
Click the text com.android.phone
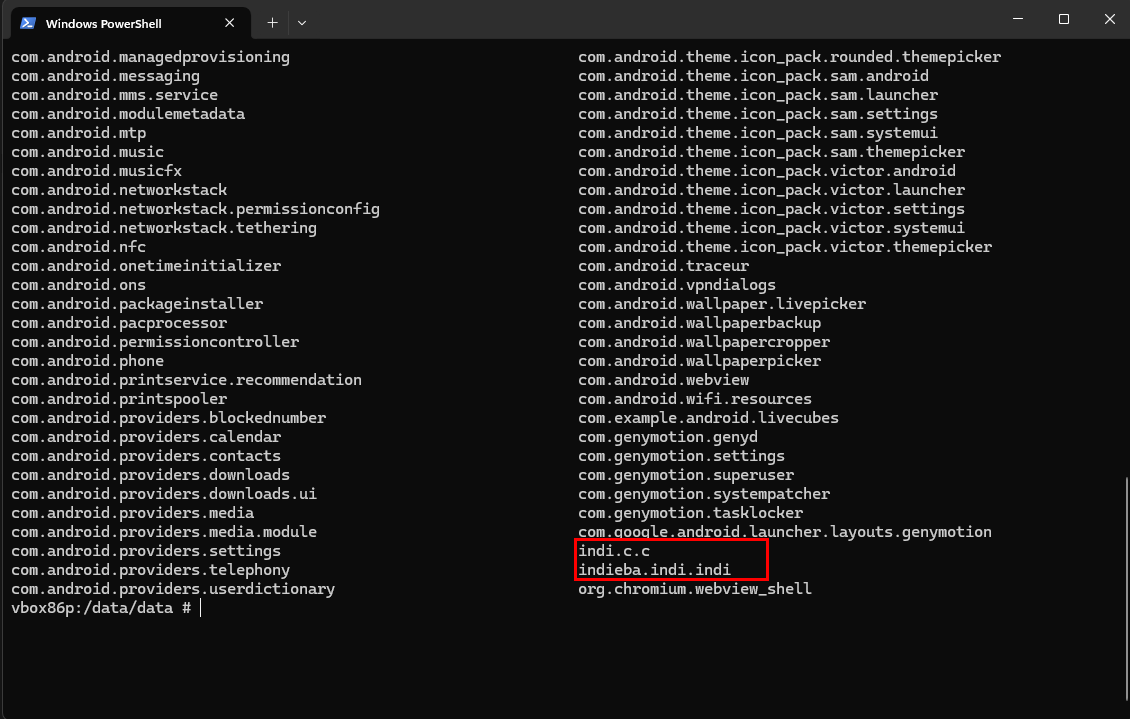coord(87,361)
